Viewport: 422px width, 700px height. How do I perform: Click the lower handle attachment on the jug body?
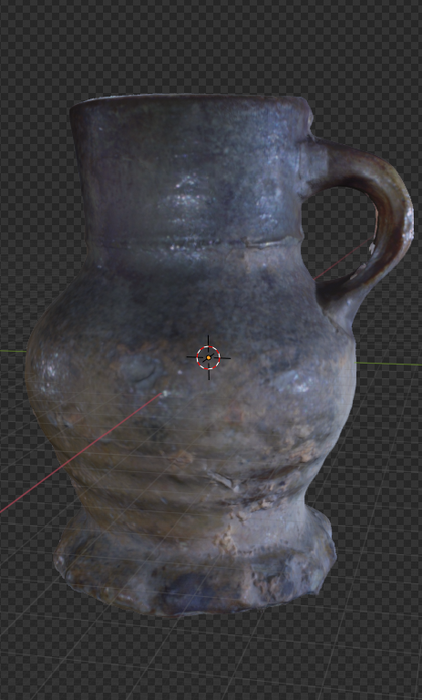pos(336,308)
